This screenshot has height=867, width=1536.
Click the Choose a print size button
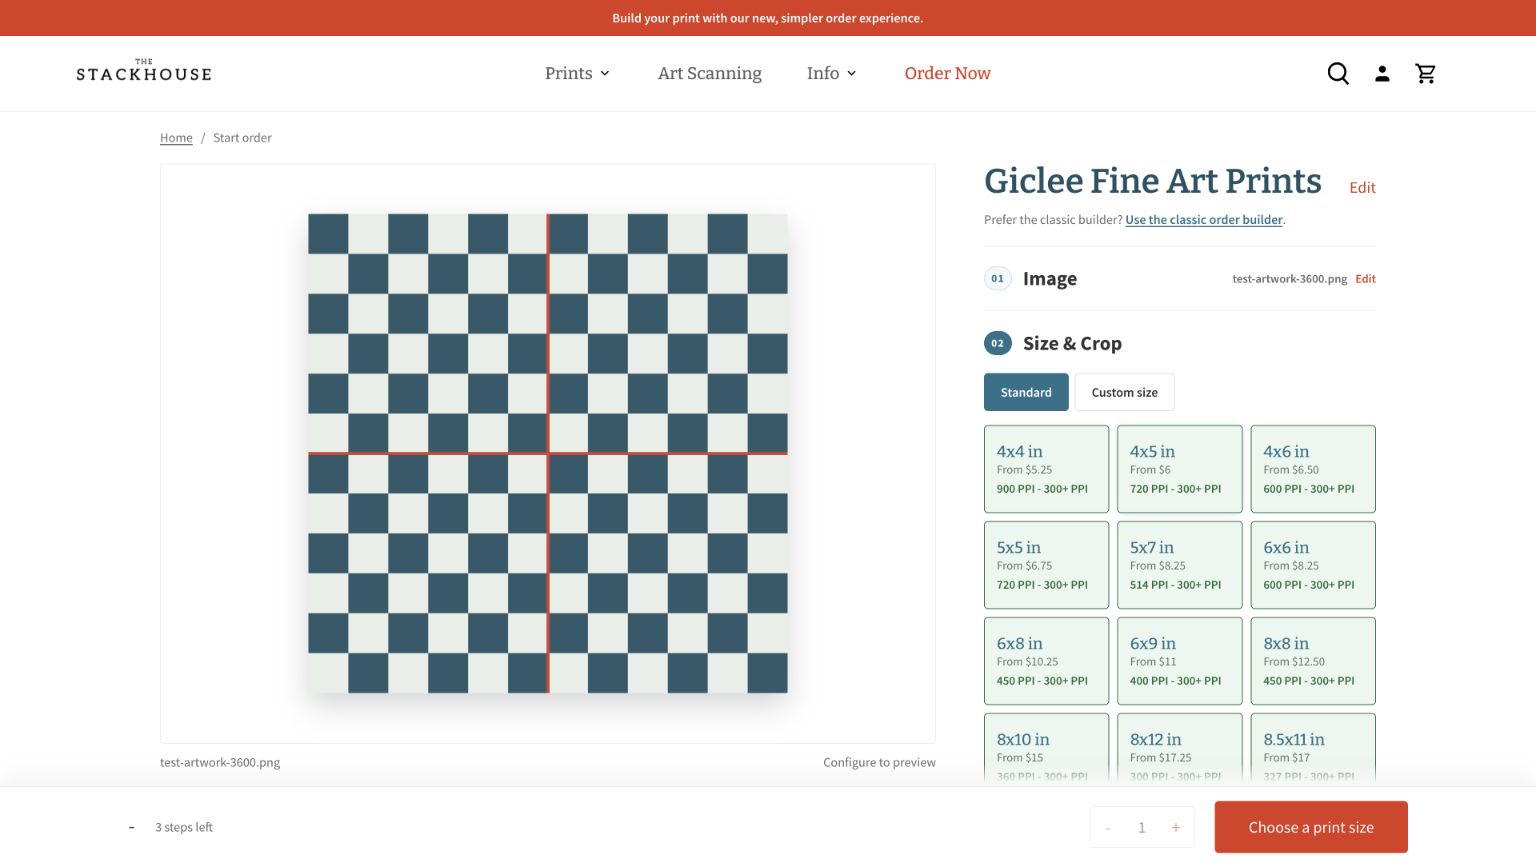coord(1311,827)
